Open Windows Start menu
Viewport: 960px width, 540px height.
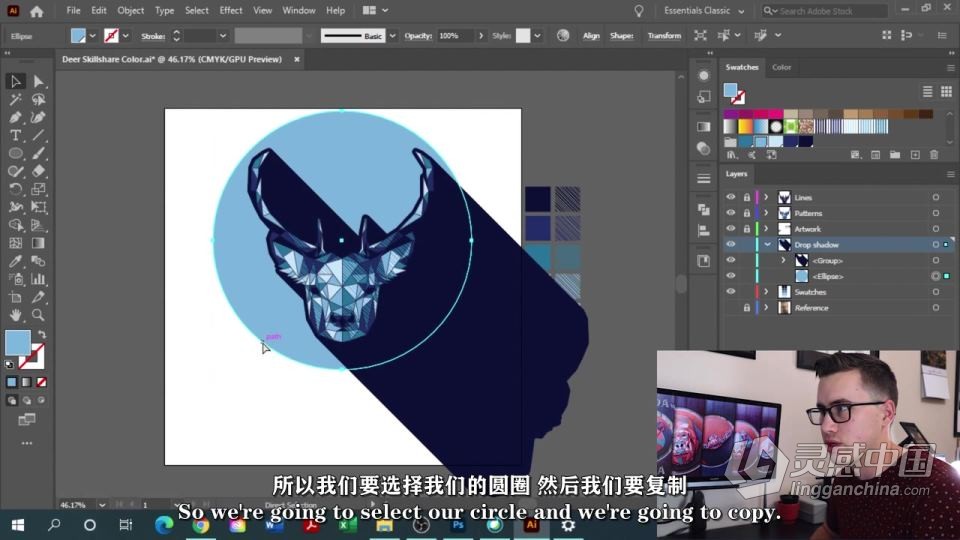(x=18, y=525)
